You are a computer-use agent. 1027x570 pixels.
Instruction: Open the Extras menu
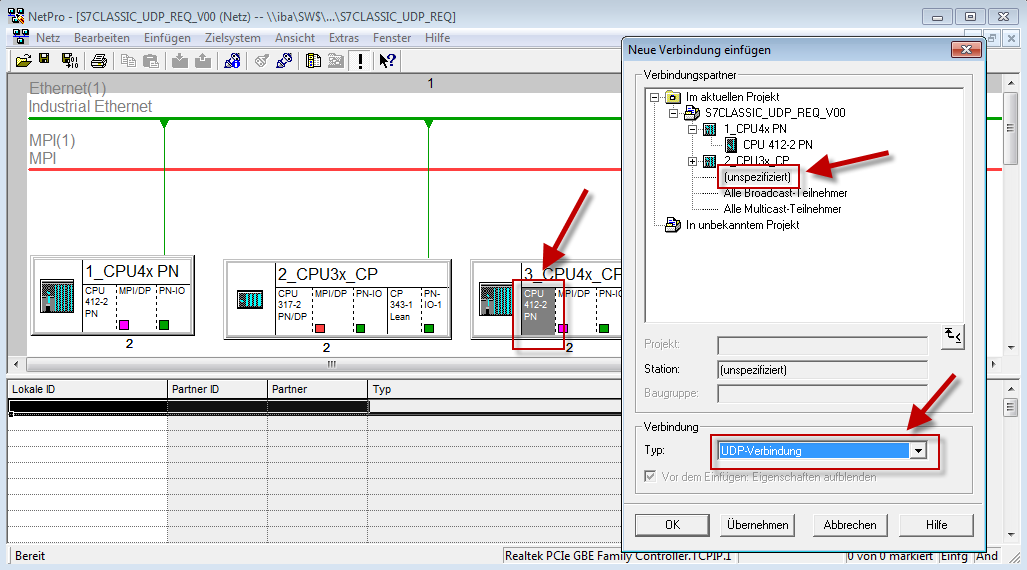(343, 38)
